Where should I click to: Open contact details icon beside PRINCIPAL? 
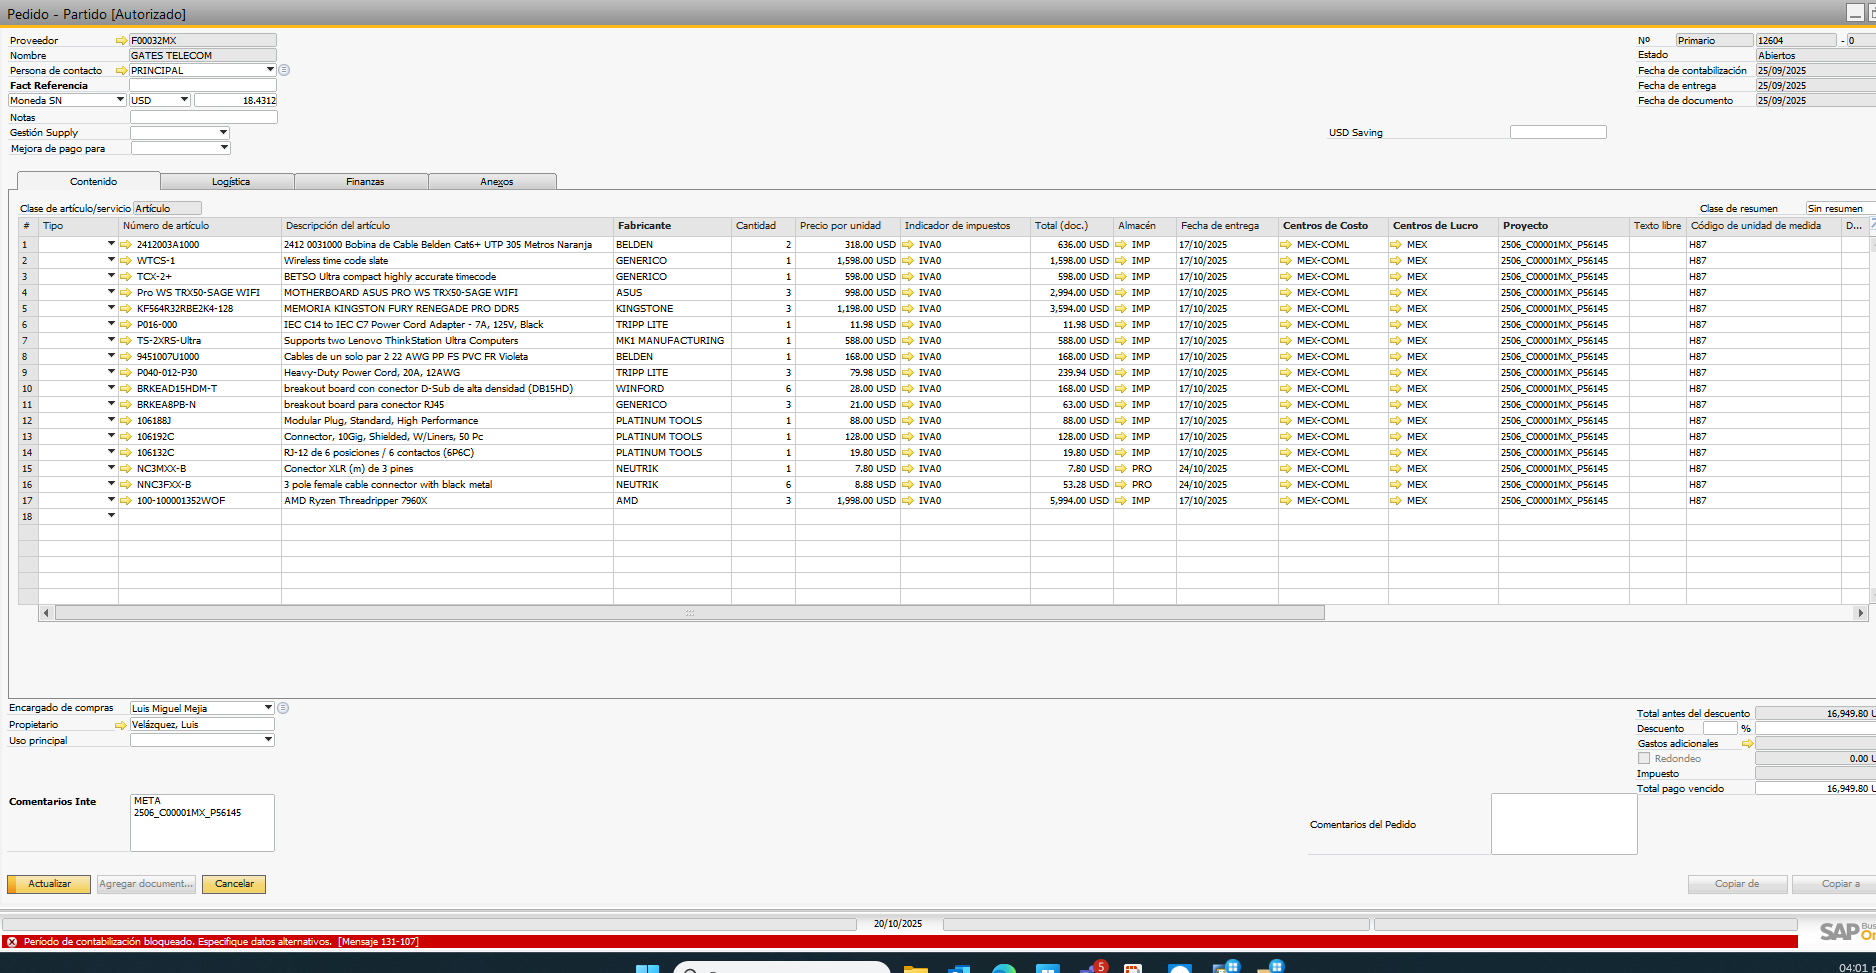click(284, 70)
